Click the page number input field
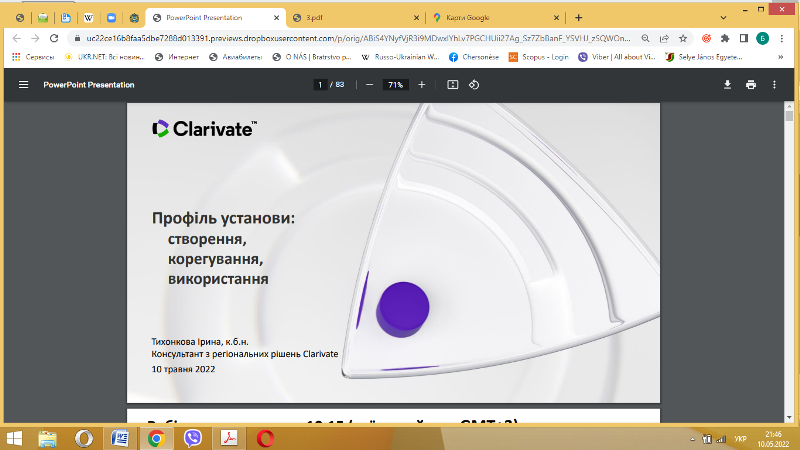800x450 pixels. 321,85
